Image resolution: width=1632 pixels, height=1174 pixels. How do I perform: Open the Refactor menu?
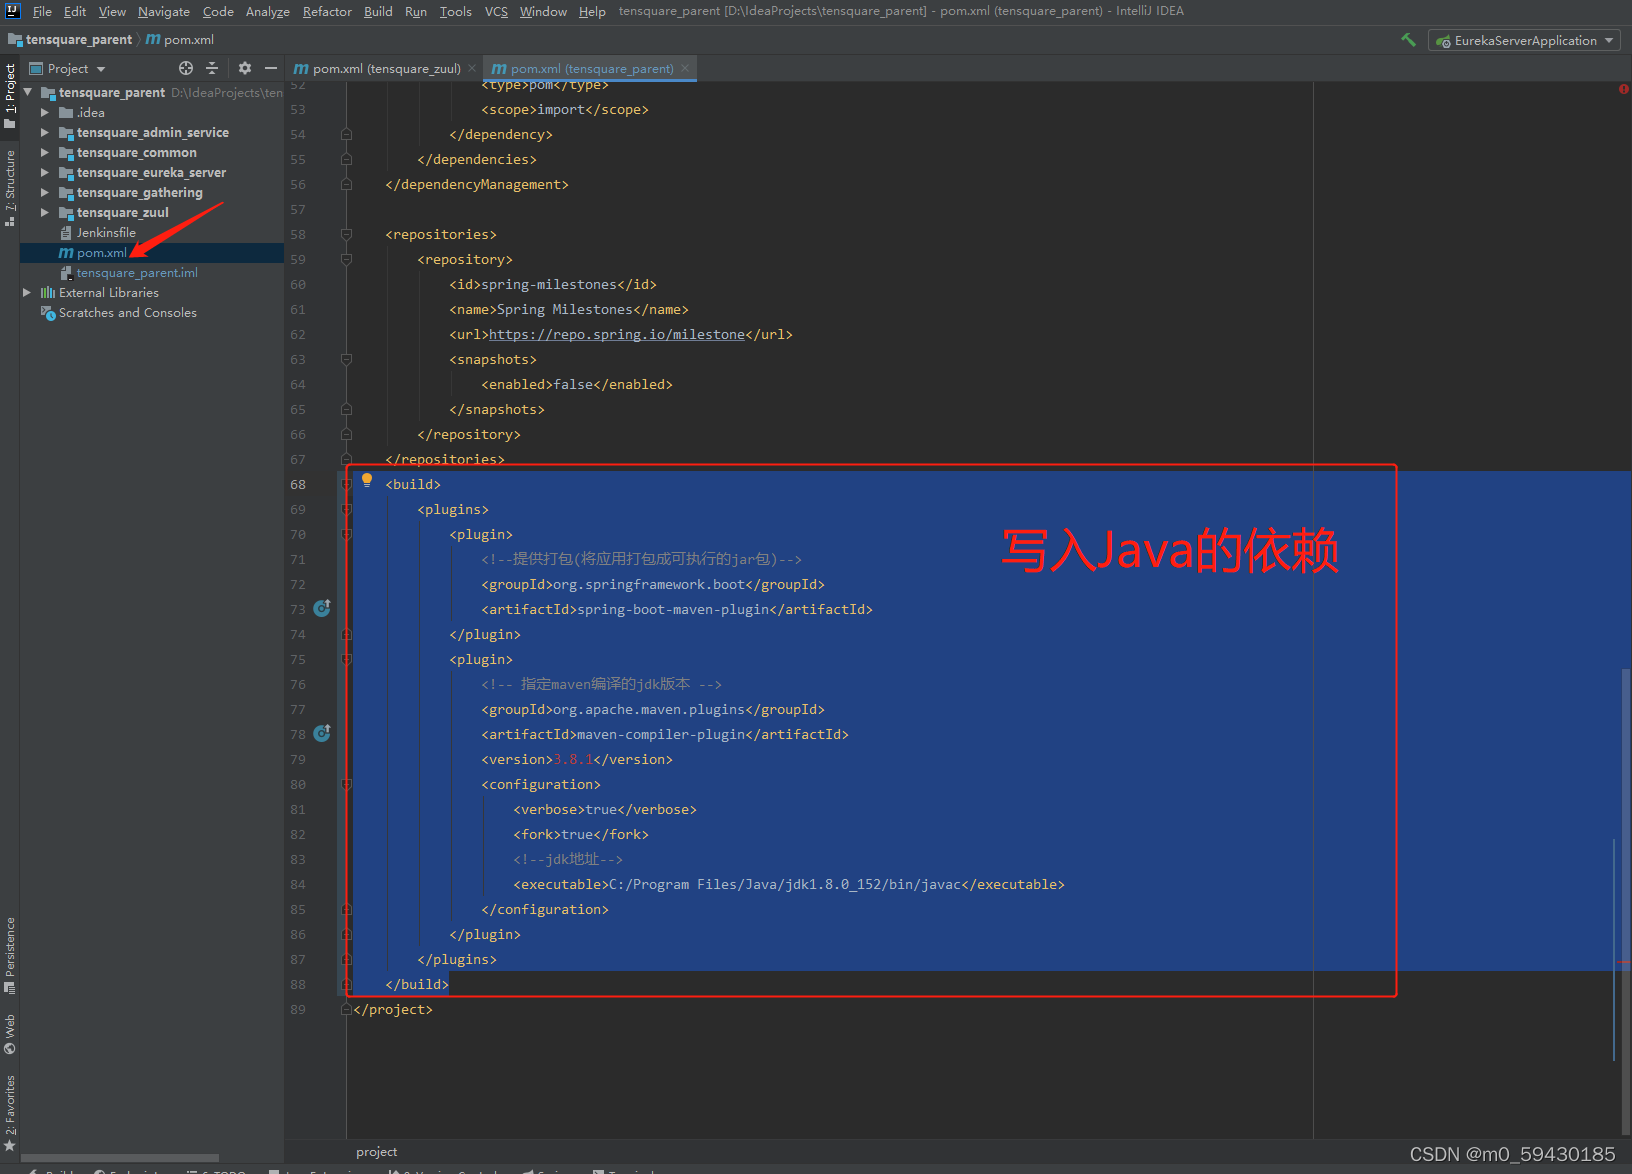pos(327,11)
